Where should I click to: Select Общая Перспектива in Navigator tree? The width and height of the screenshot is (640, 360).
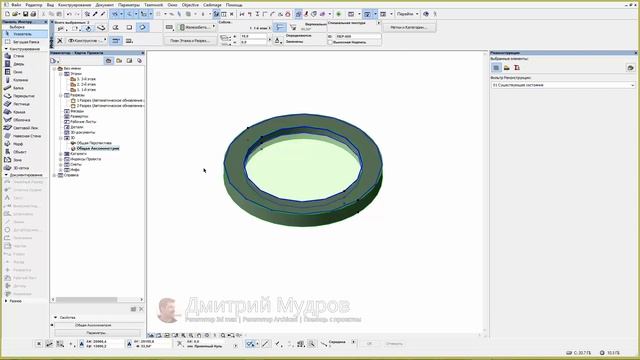click(94, 143)
